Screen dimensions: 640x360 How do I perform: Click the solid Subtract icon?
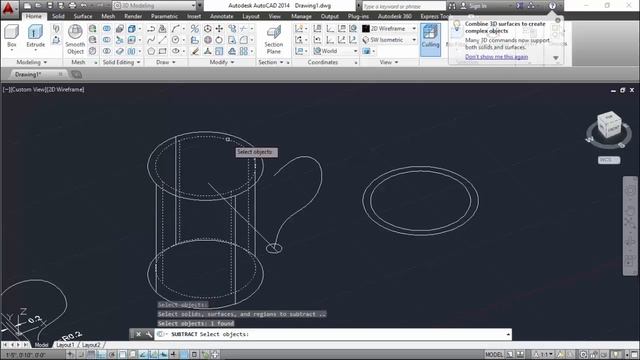point(107,40)
